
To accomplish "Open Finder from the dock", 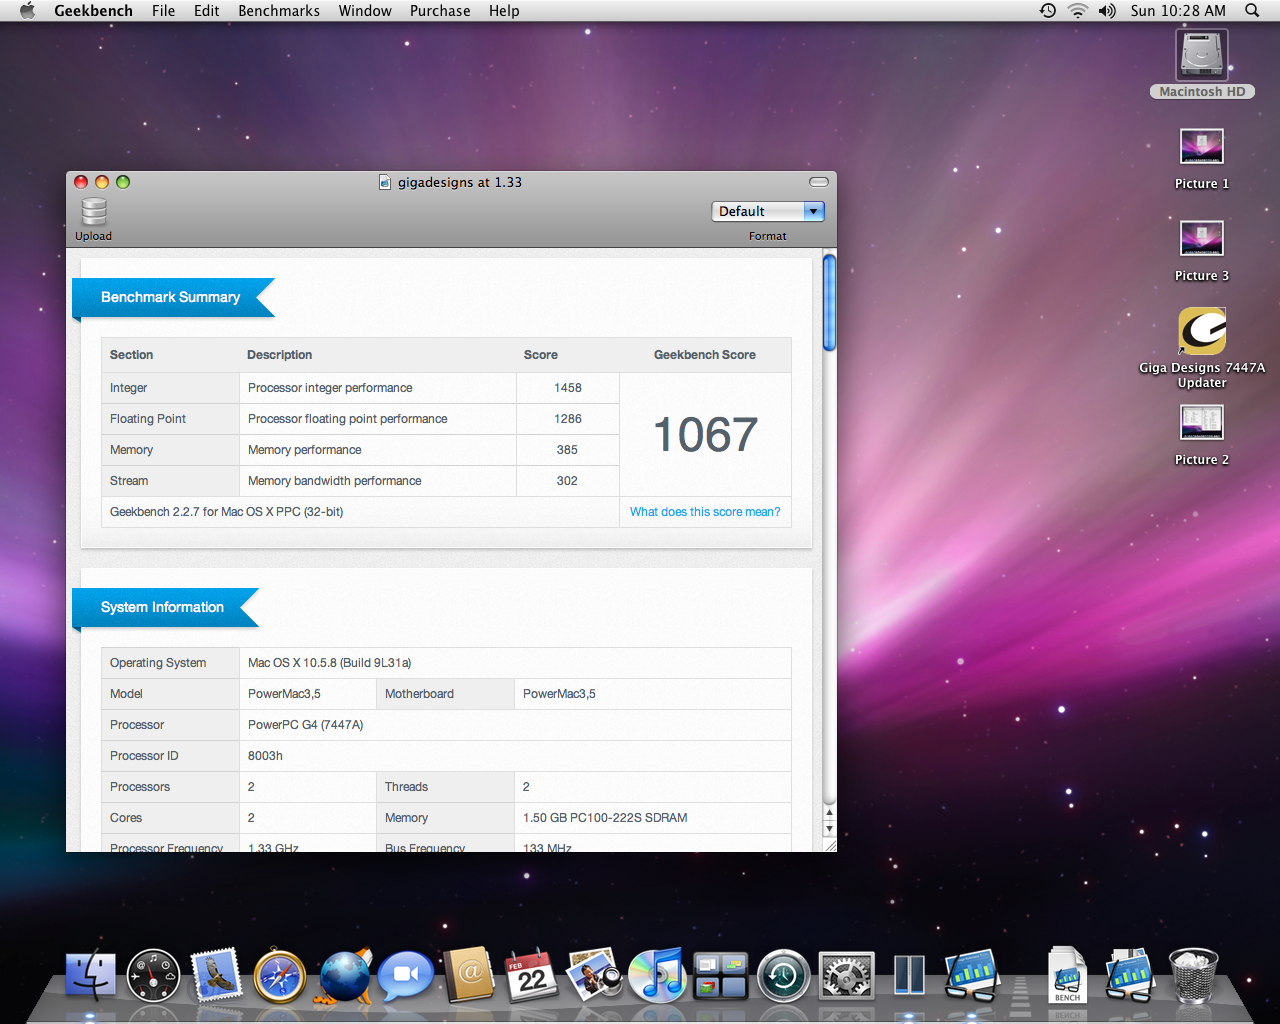I will pyautogui.click(x=91, y=975).
